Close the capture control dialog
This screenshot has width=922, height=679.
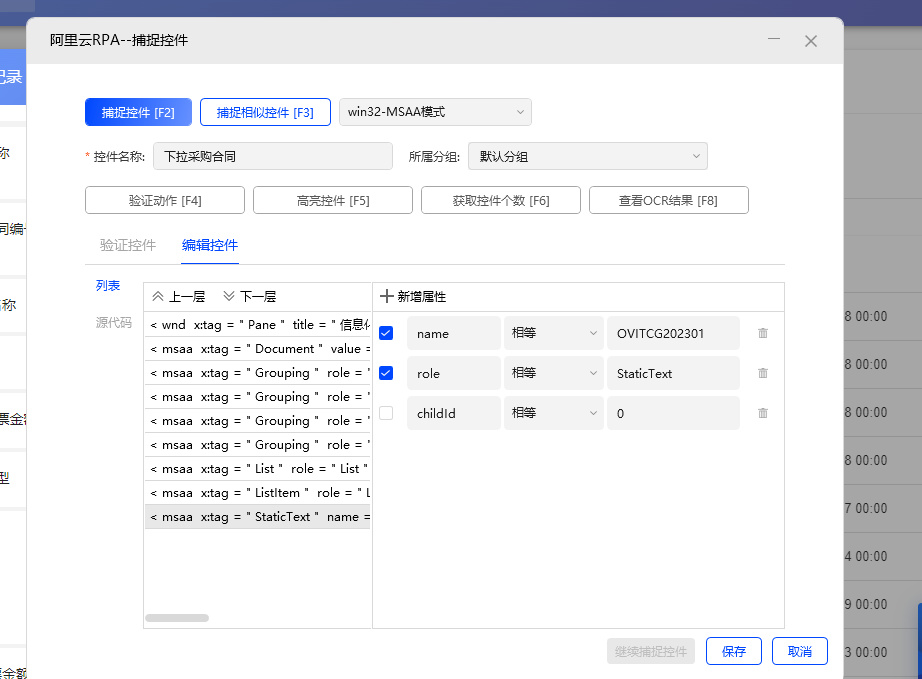[811, 41]
